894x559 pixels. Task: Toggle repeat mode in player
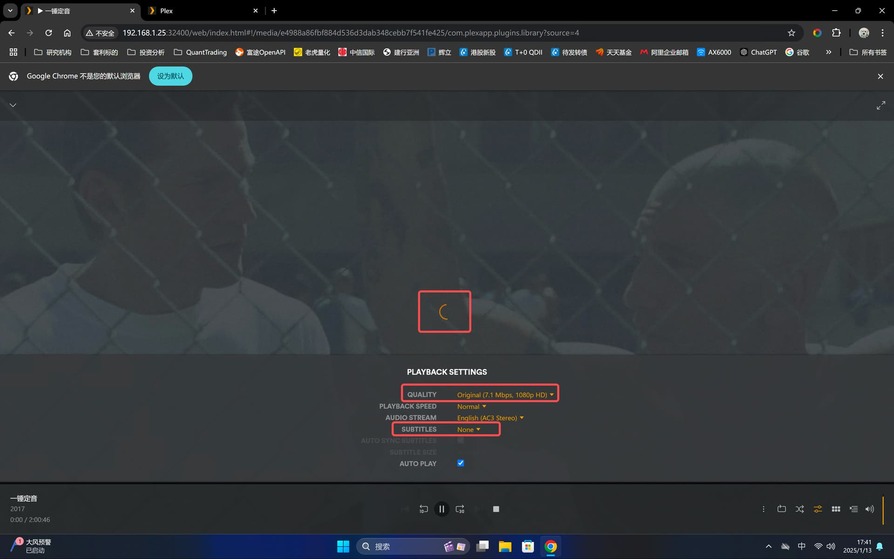coord(782,509)
